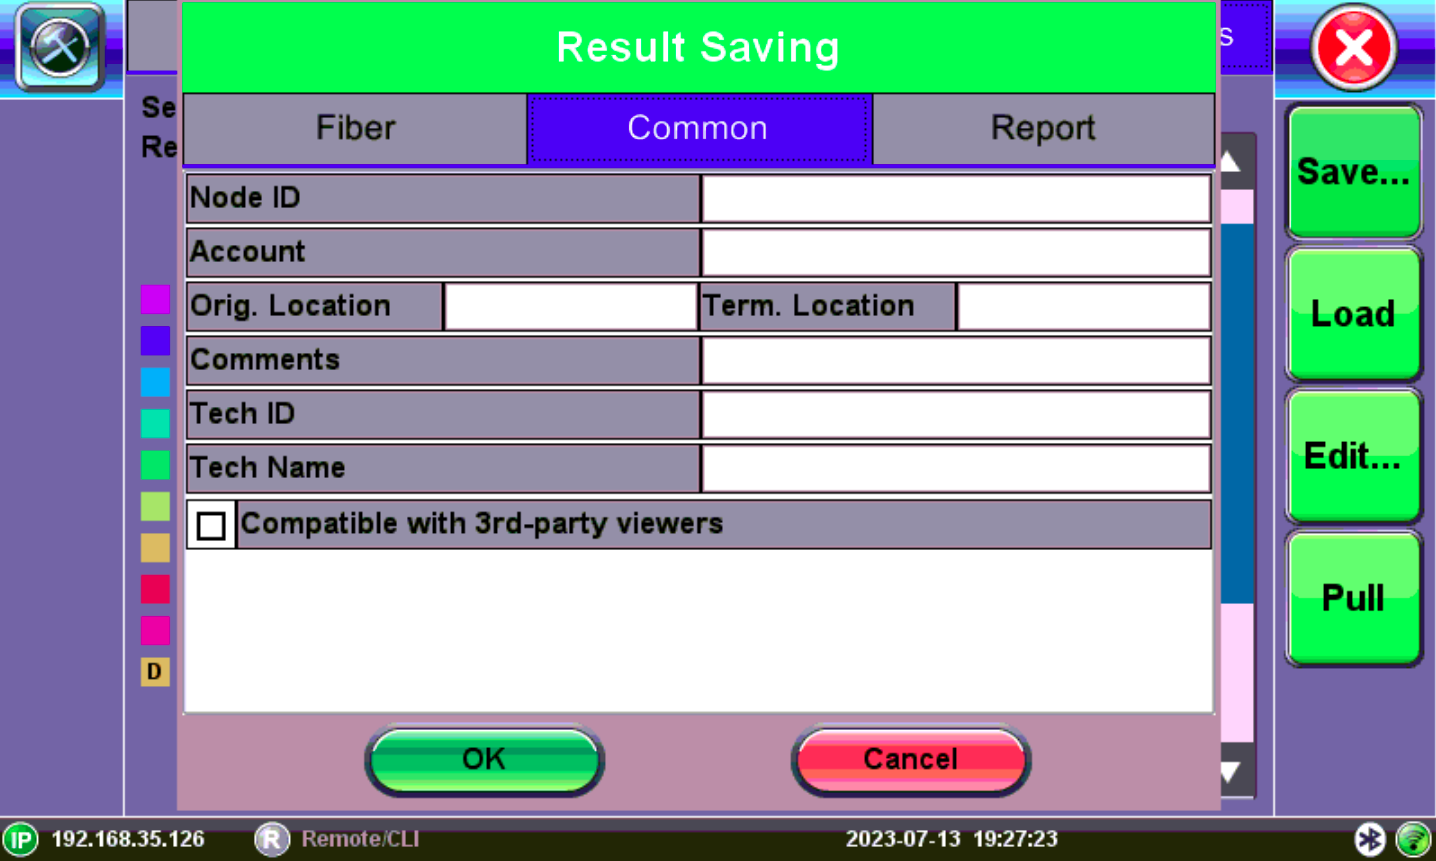The width and height of the screenshot is (1436, 861).
Task: Select the Common tab
Action: click(x=698, y=128)
